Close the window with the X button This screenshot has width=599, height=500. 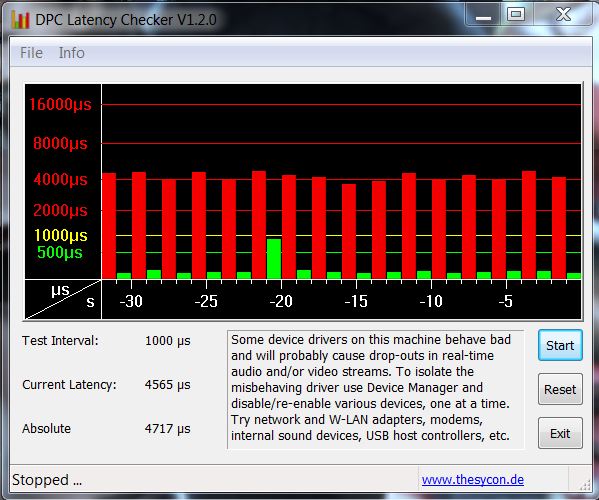[x=563, y=15]
